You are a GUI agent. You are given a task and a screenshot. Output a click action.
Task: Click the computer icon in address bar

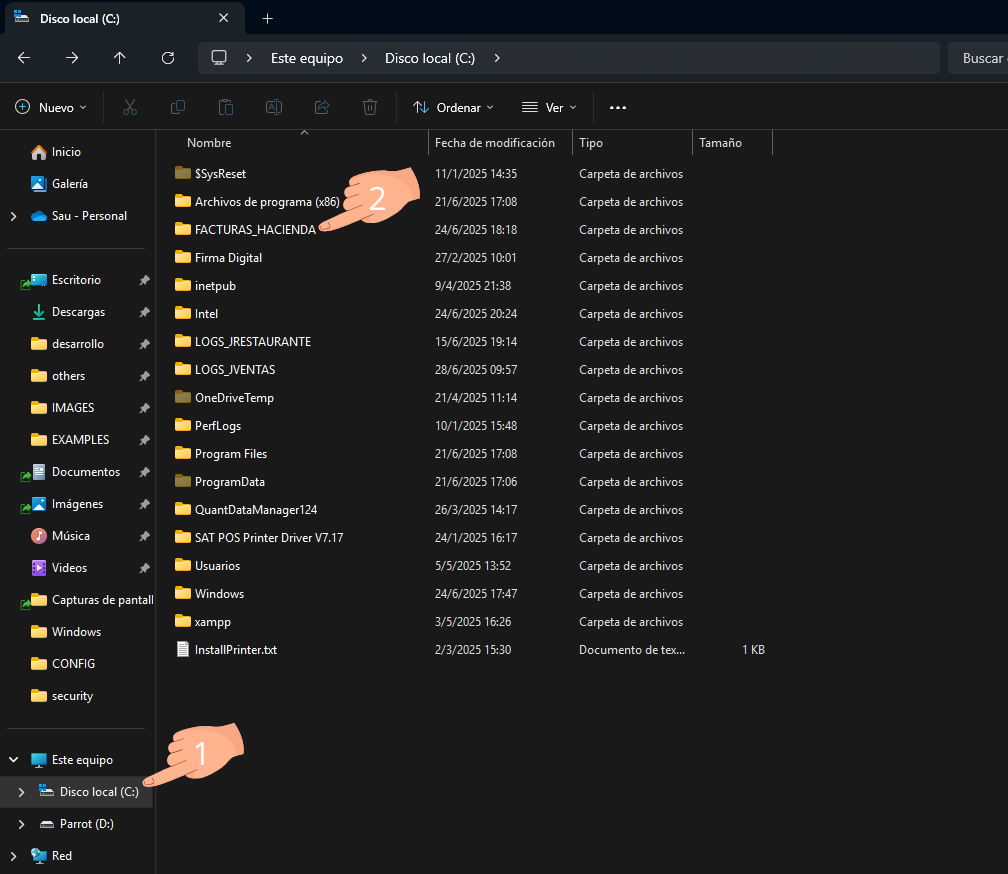(x=219, y=58)
